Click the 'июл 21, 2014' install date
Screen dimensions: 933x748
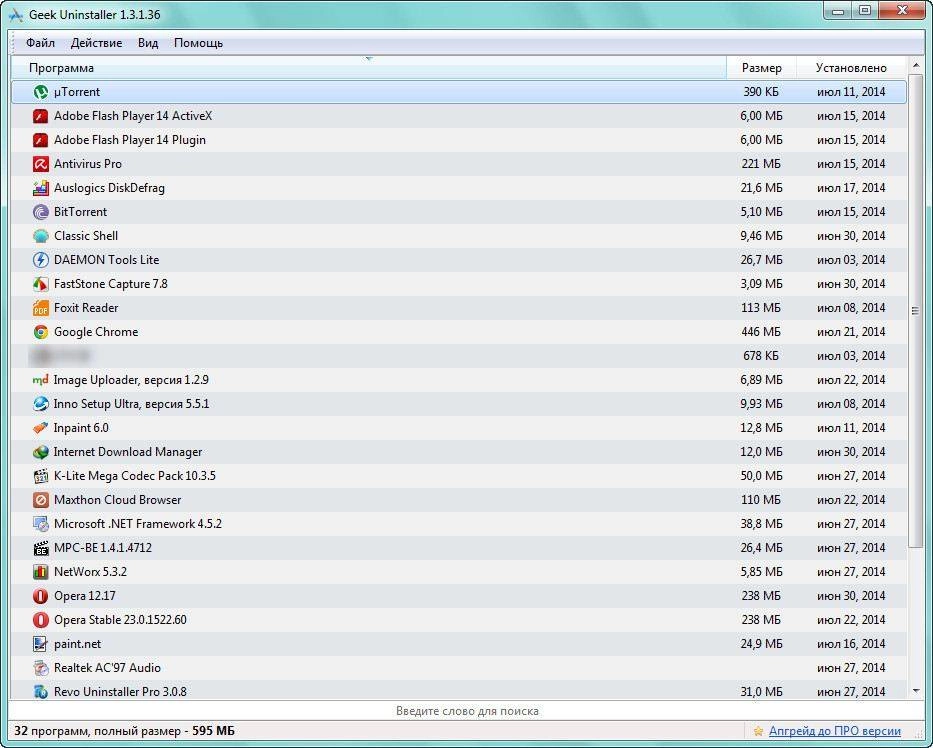click(x=851, y=332)
